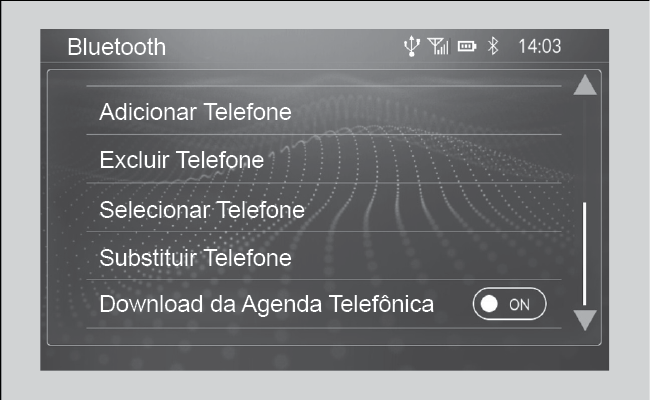Click the scrollbar track above the thumb
Viewport: 650px width, 400px height.
pos(585,149)
